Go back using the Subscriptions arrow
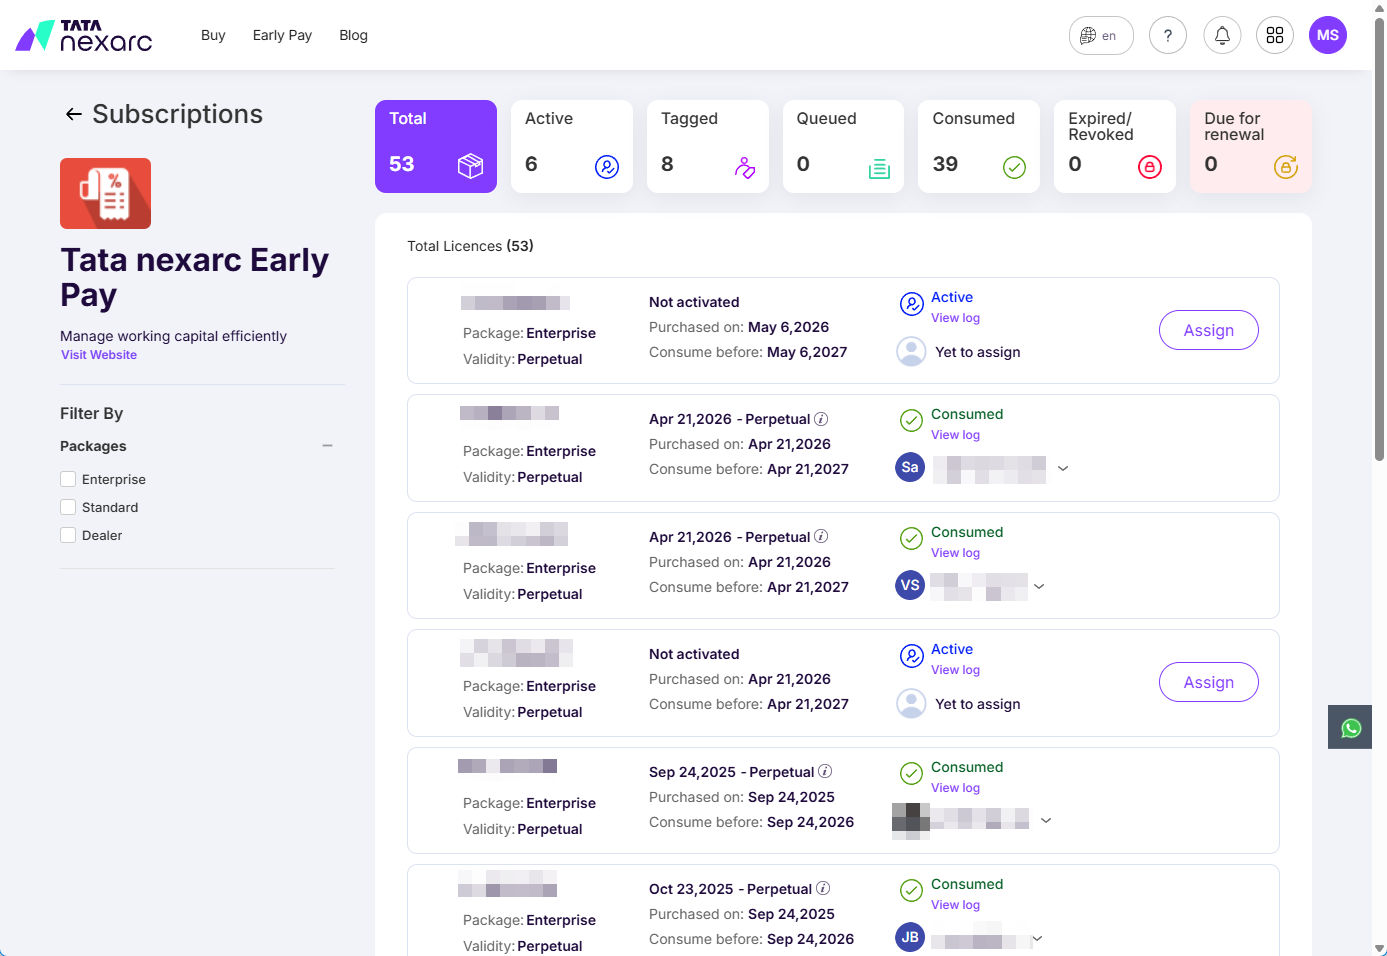 pyautogui.click(x=73, y=114)
